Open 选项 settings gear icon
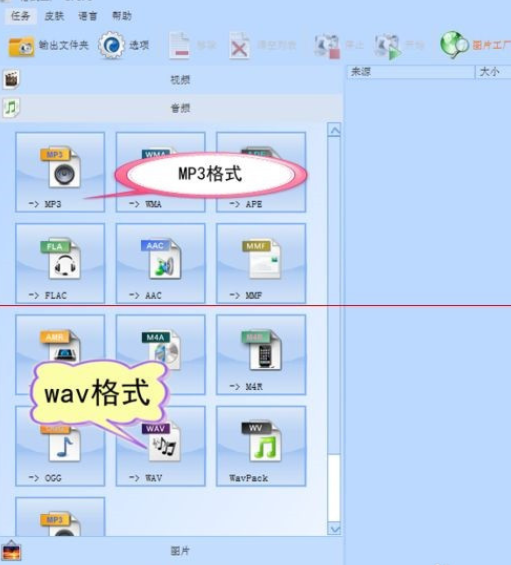 (x=112, y=45)
